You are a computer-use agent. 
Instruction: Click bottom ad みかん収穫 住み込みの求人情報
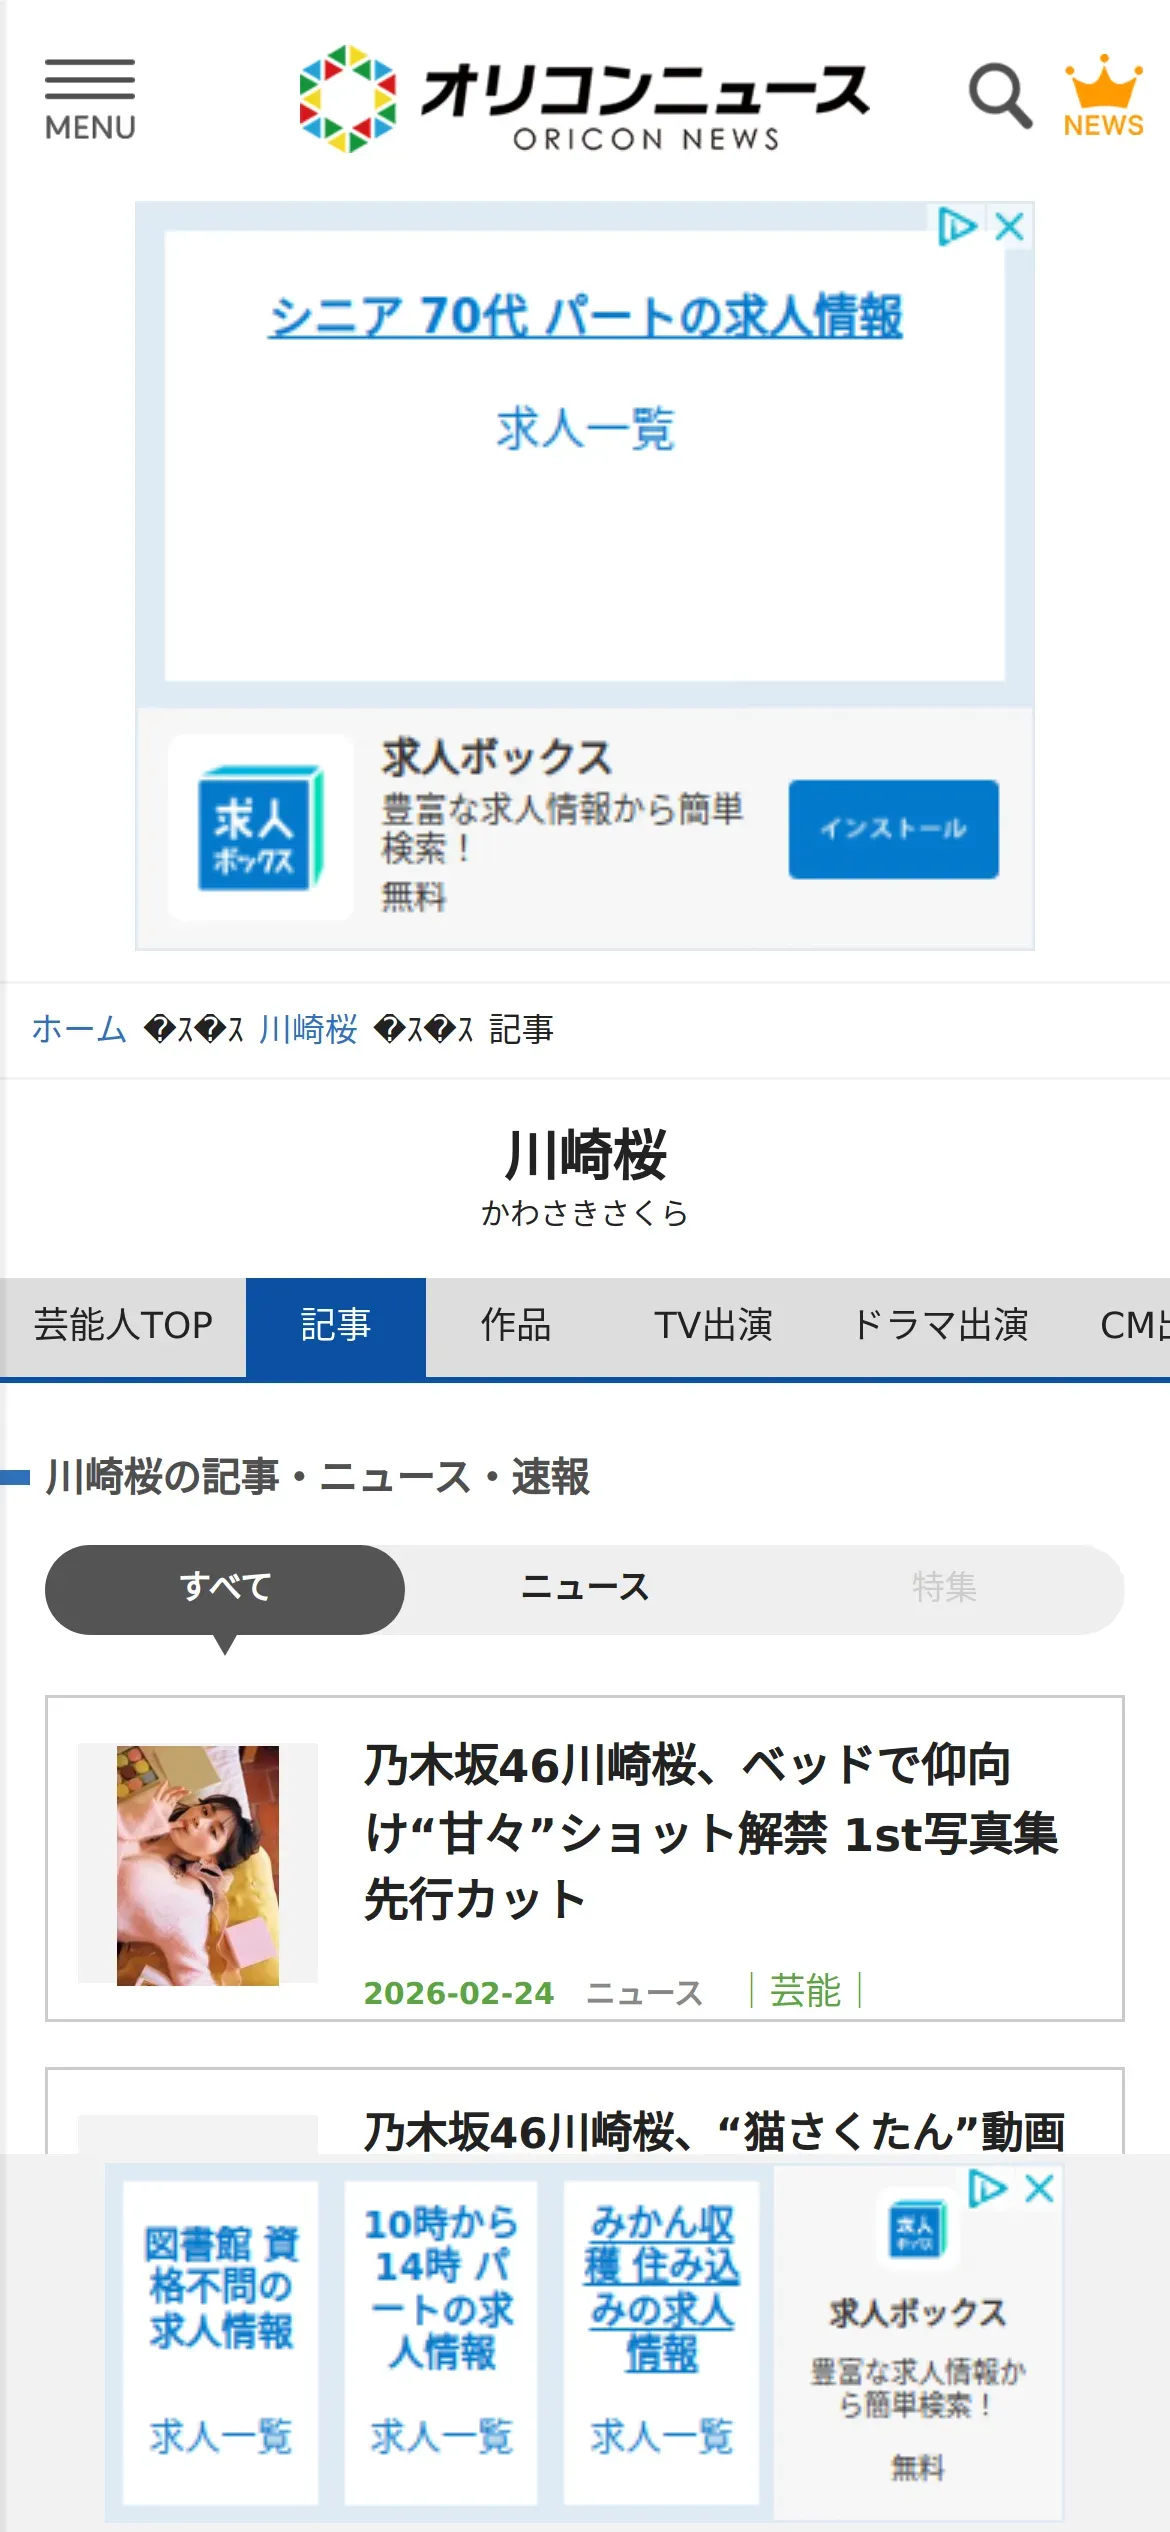click(661, 2288)
